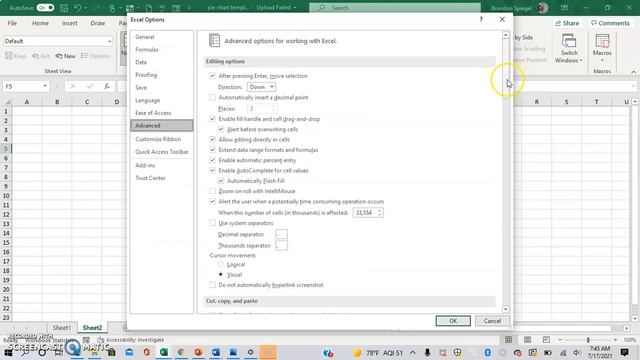Click the Save icon next to AutoSave
The width and height of the screenshot is (640, 360).
pos(64,8)
